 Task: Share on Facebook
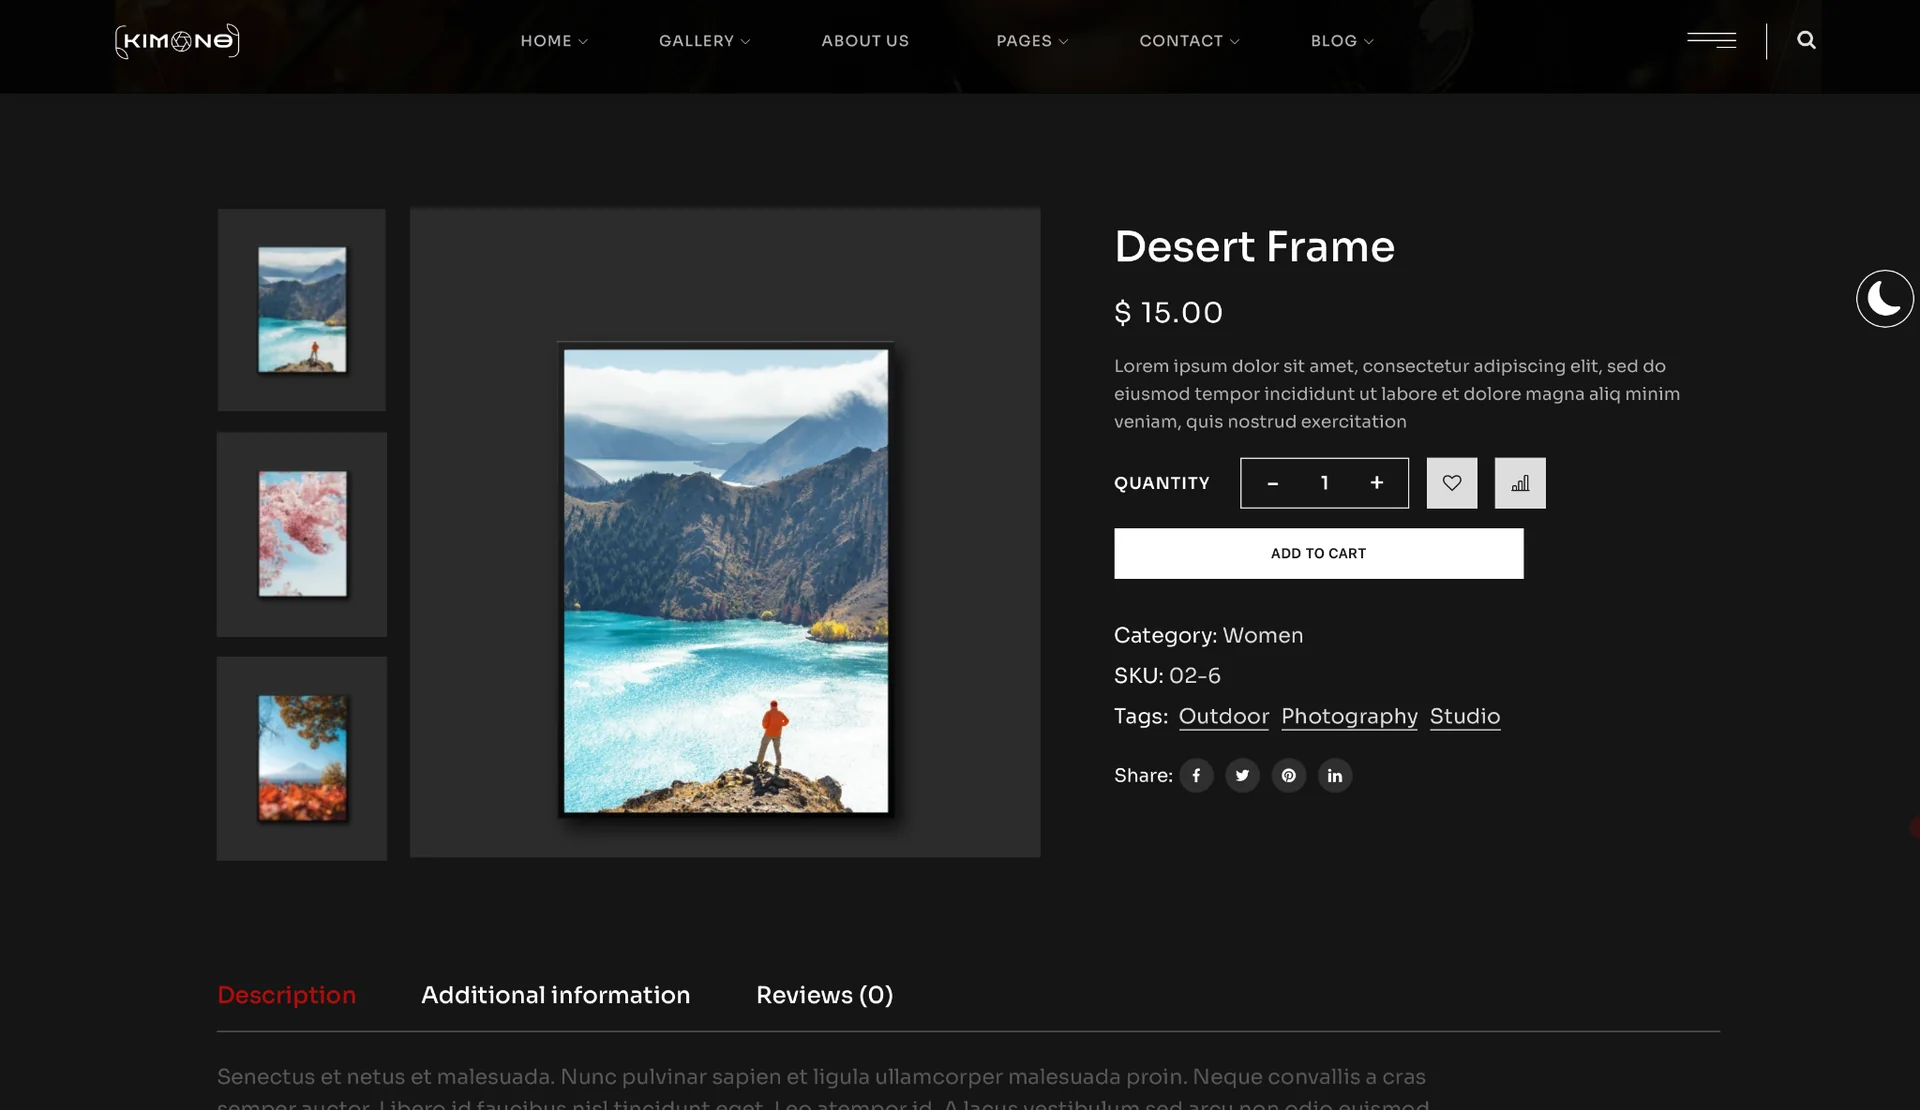1196,776
